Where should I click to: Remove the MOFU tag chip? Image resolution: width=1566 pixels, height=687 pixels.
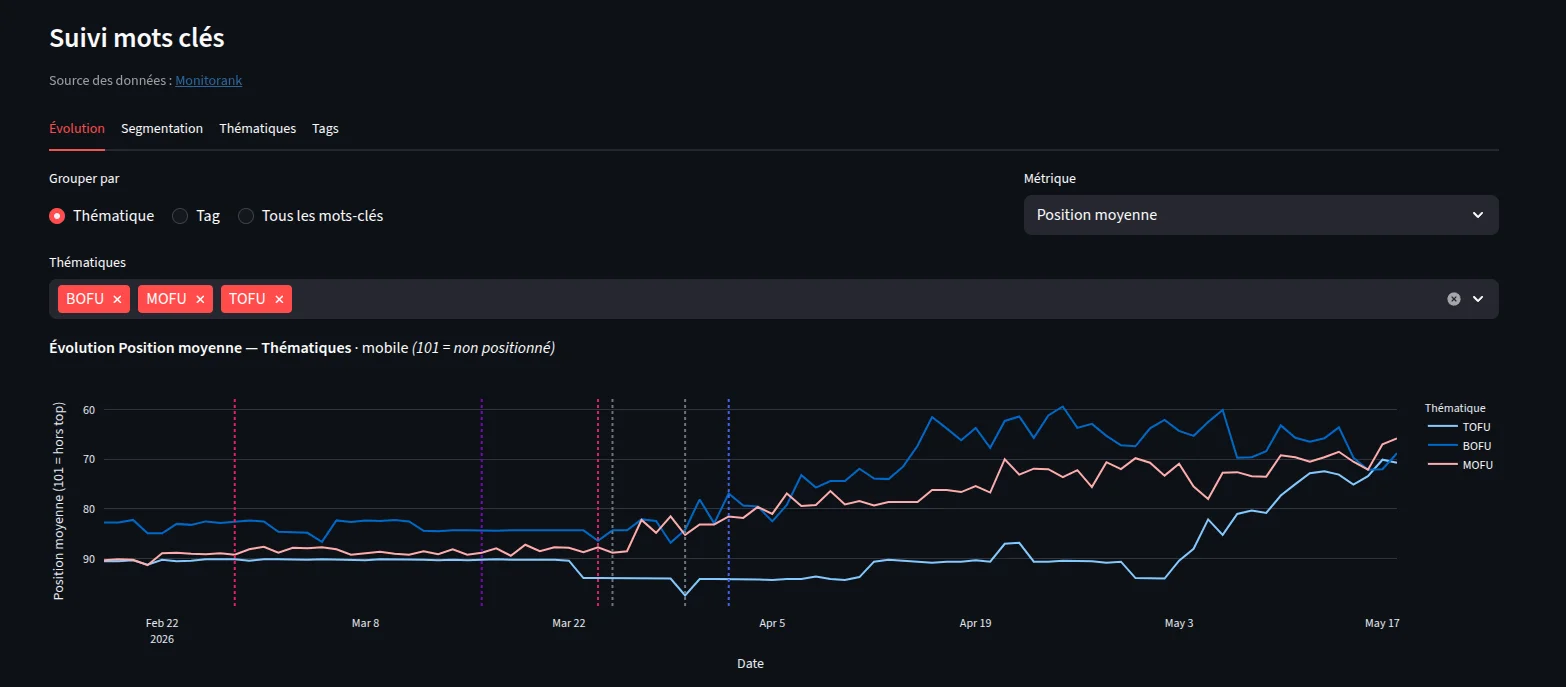point(200,299)
